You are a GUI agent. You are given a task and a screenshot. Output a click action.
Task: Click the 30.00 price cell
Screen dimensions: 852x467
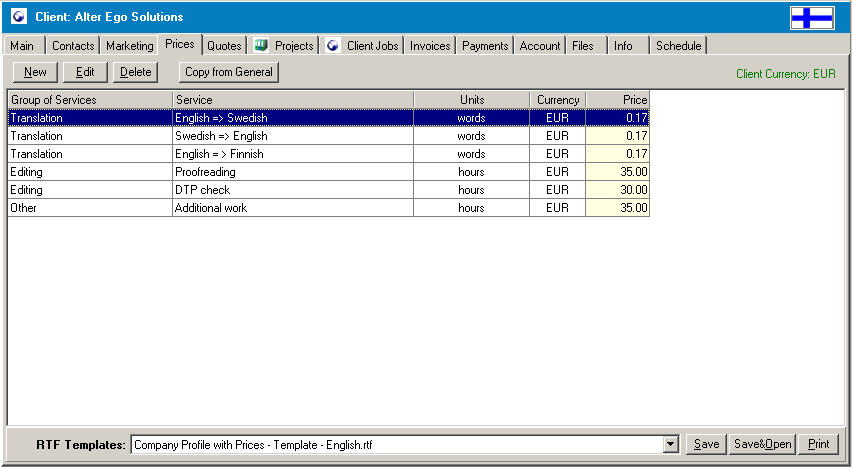click(x=618, y=190)
